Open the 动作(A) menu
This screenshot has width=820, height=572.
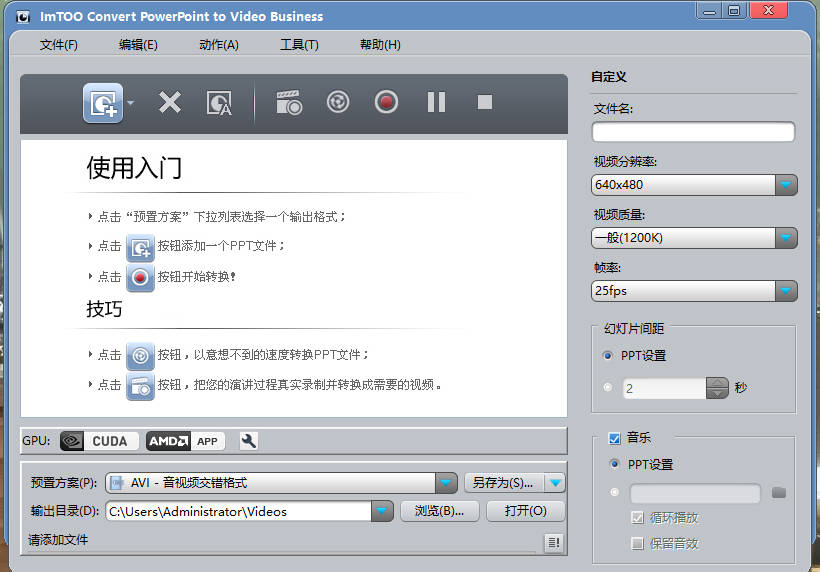coord(219,45)
